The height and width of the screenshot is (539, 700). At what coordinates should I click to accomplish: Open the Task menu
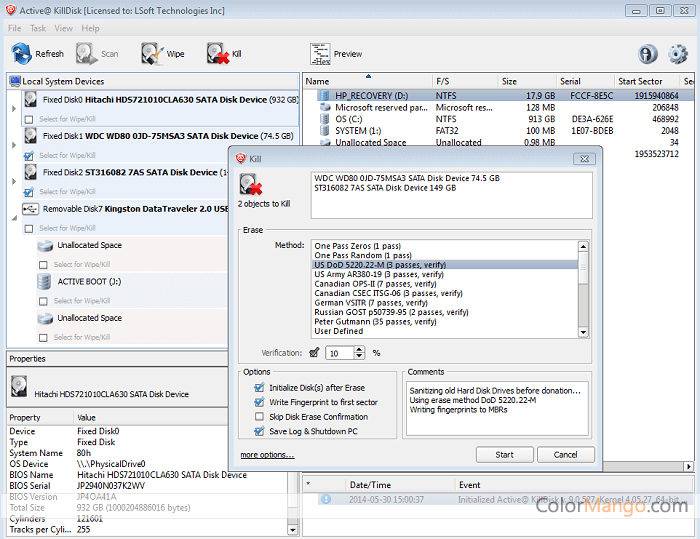38,28
